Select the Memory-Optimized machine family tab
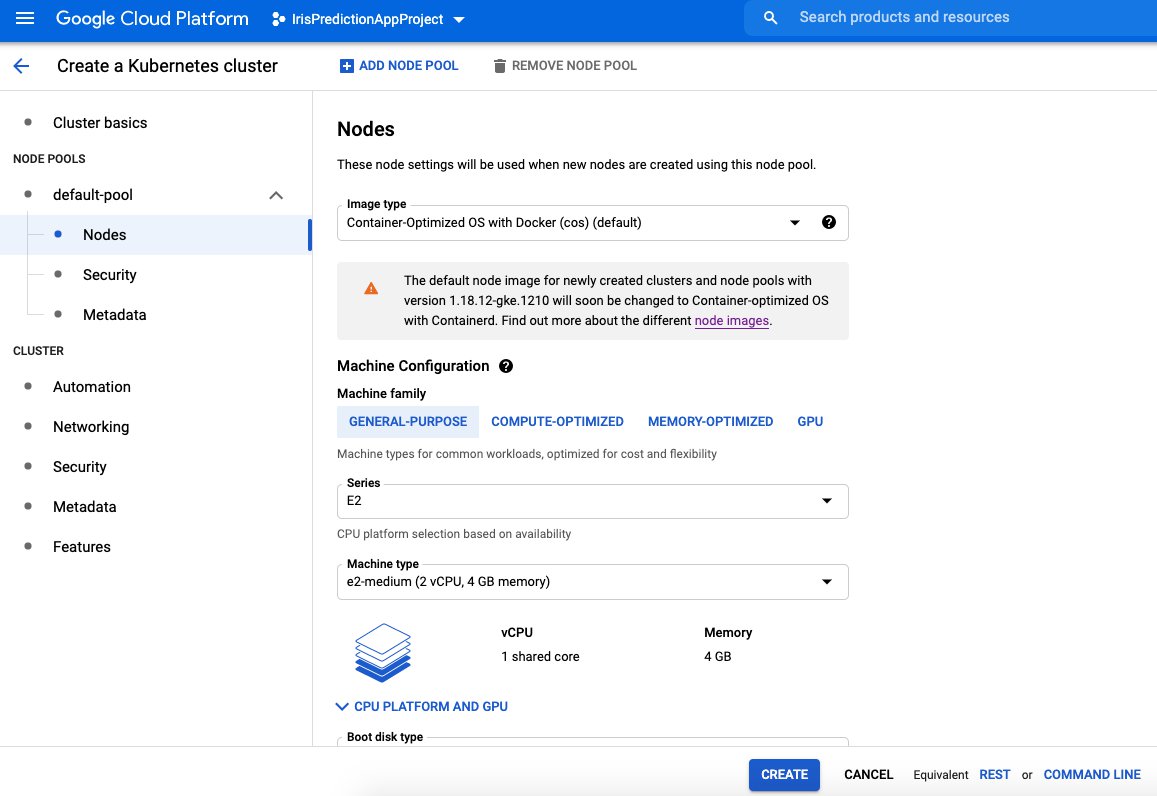 710,422
